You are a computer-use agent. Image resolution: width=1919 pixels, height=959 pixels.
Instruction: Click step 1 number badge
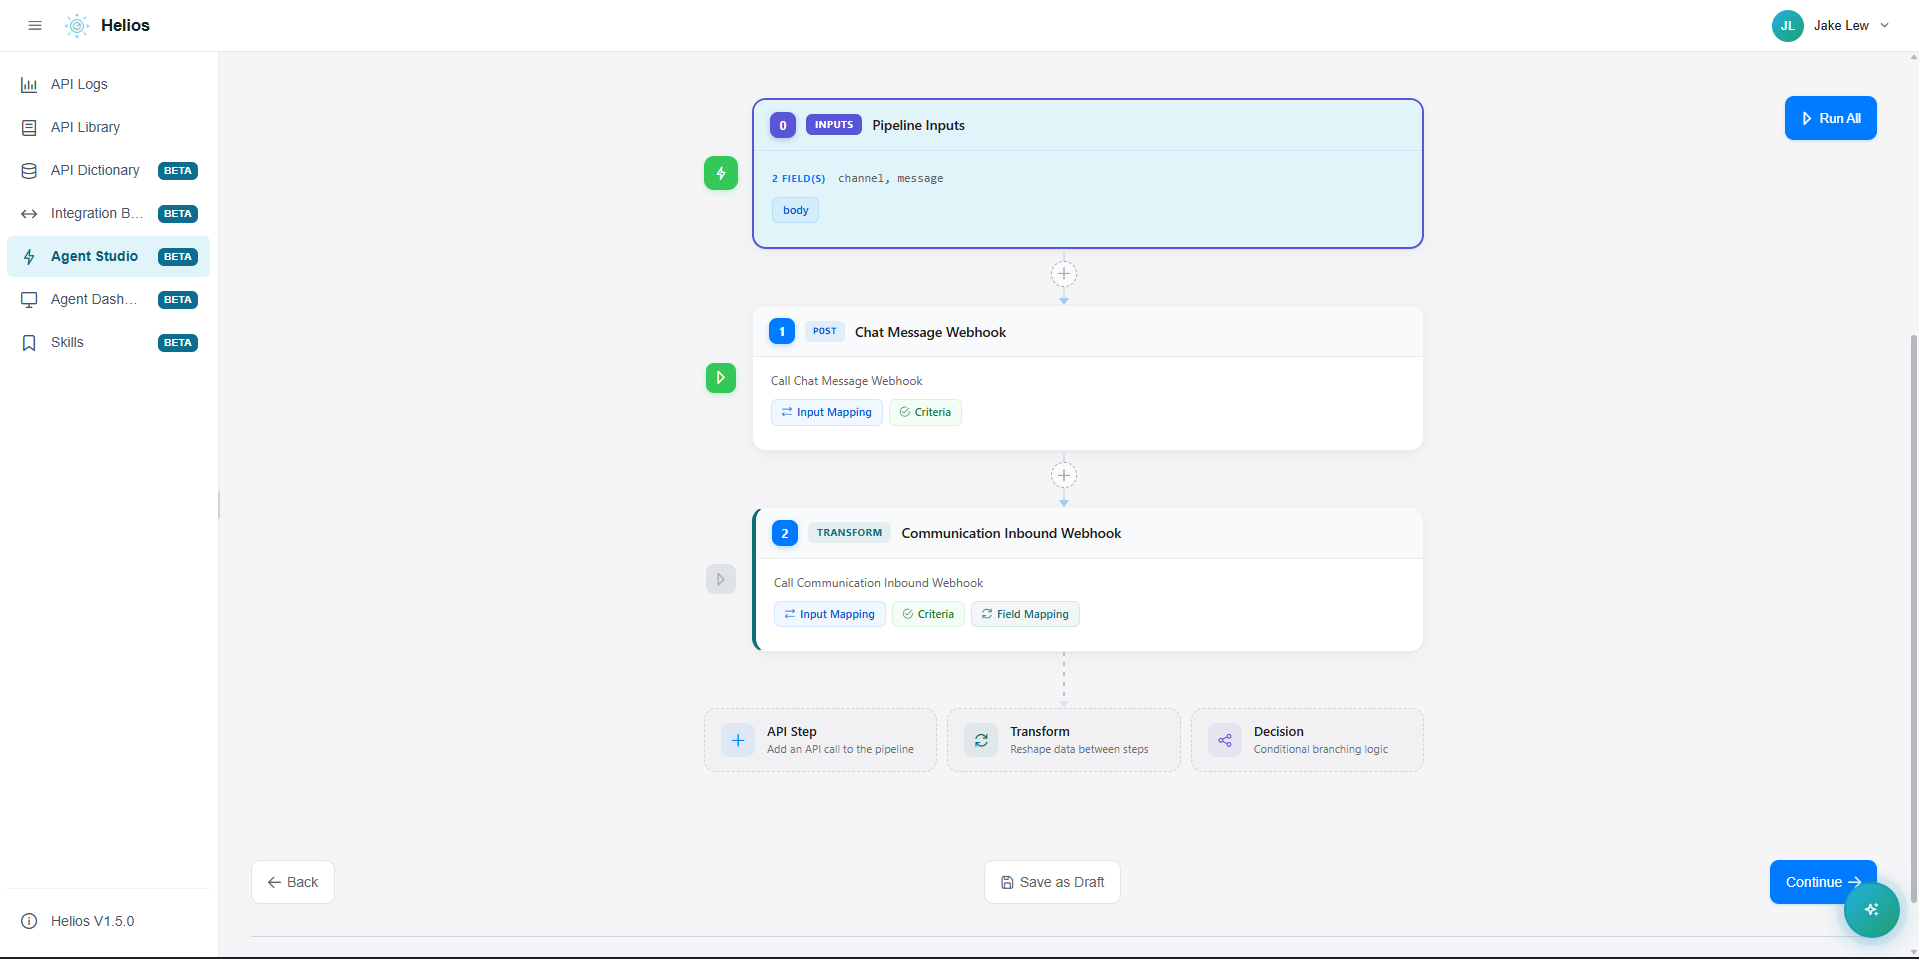[x=782, y=331]
